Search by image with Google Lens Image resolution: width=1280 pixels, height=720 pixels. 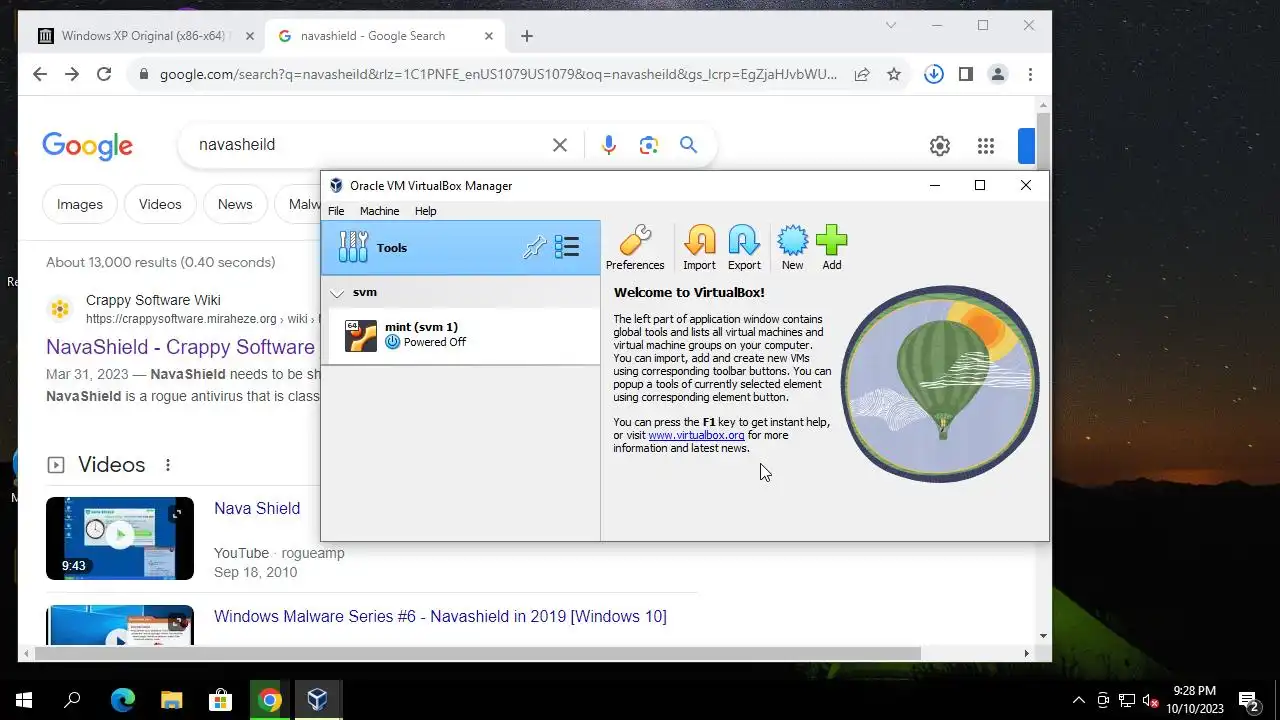coord(649,145)
